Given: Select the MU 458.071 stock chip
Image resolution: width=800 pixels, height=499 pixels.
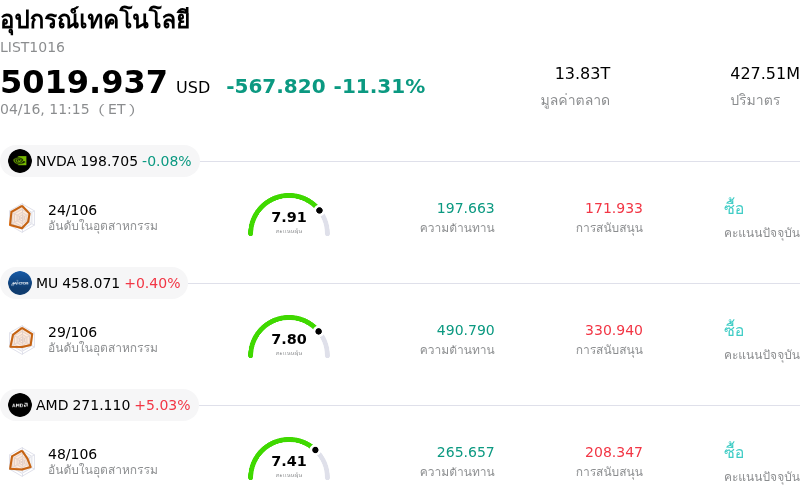Looking at the screenshot, I should coord(95,283).
